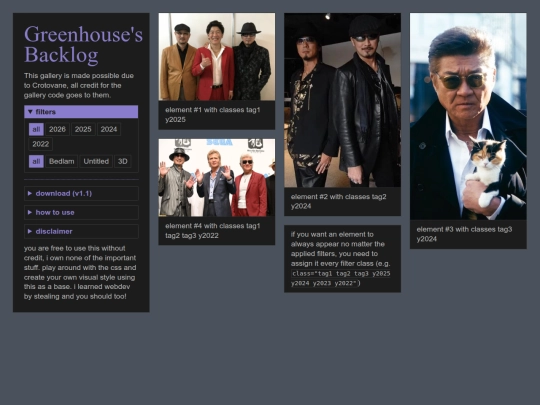Viewport: 540px width, 405px height.
Task: Click the element #3 caption text
Action: point(464,234)
